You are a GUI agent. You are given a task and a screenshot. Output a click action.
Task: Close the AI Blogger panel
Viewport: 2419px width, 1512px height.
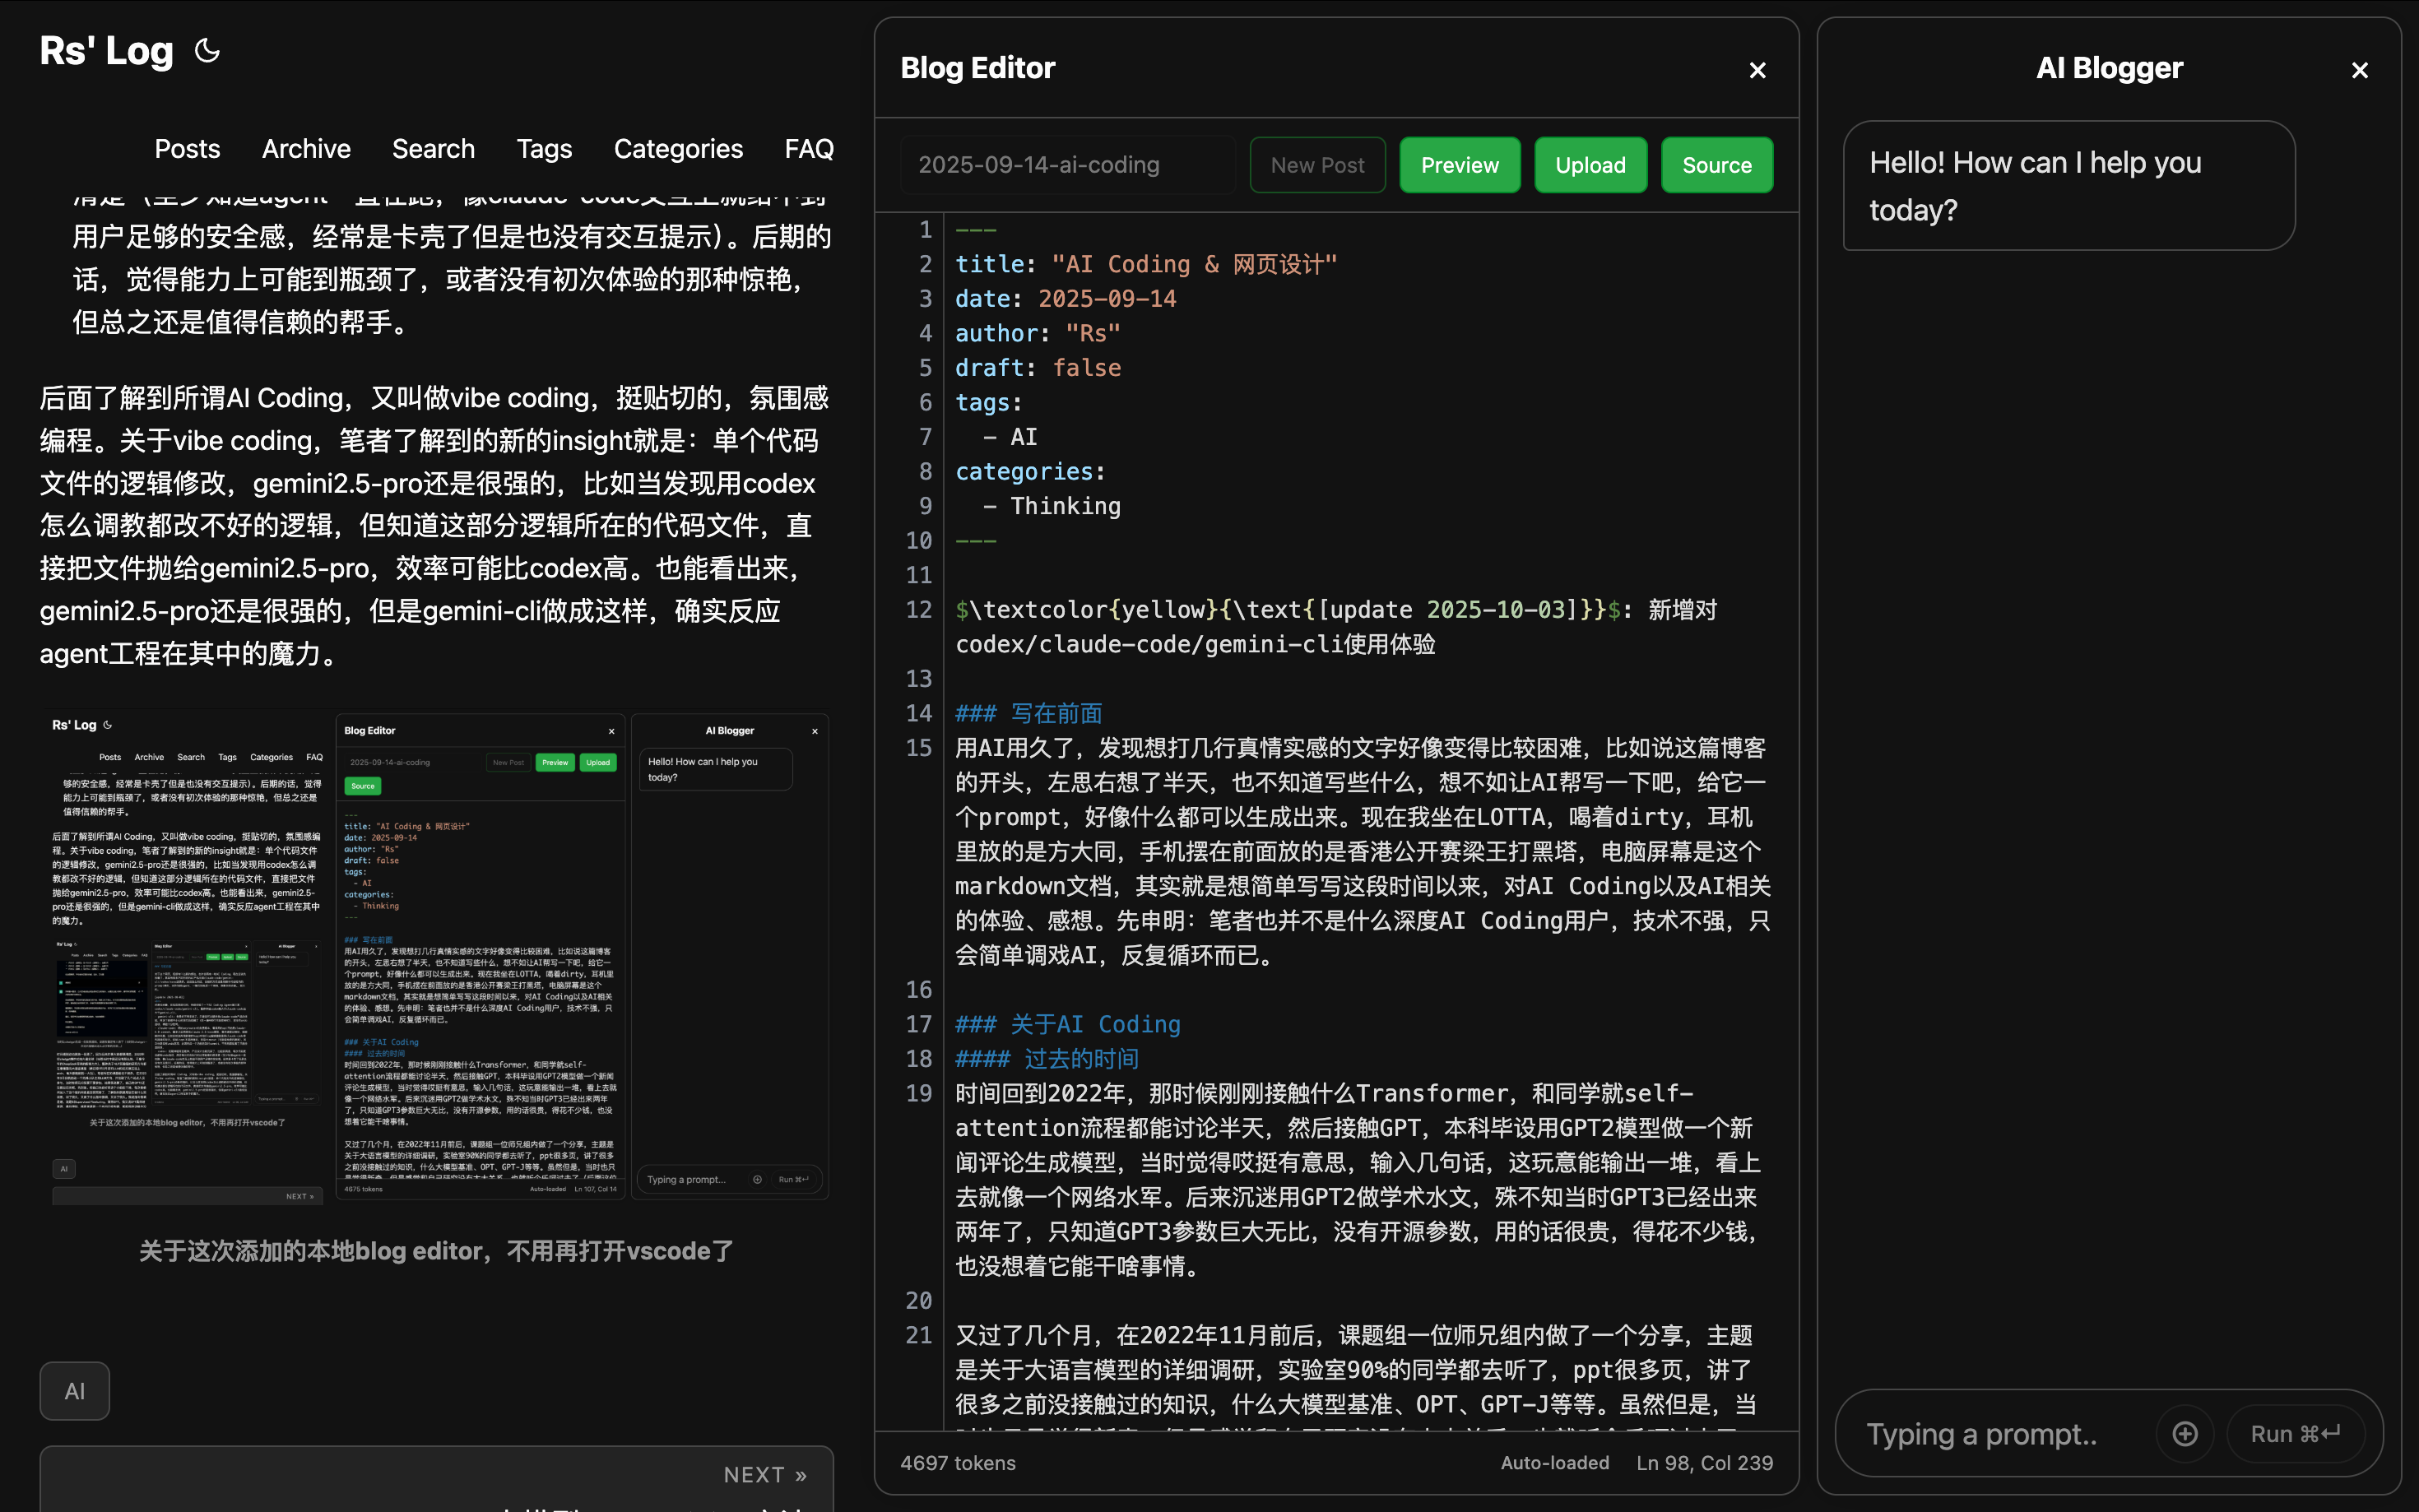[2359, 70]
